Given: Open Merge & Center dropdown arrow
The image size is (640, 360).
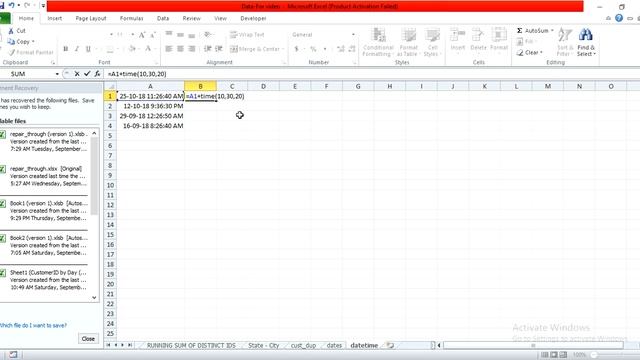Looking at the screenshot, I should pyautogui.click(x=283, y=49).
